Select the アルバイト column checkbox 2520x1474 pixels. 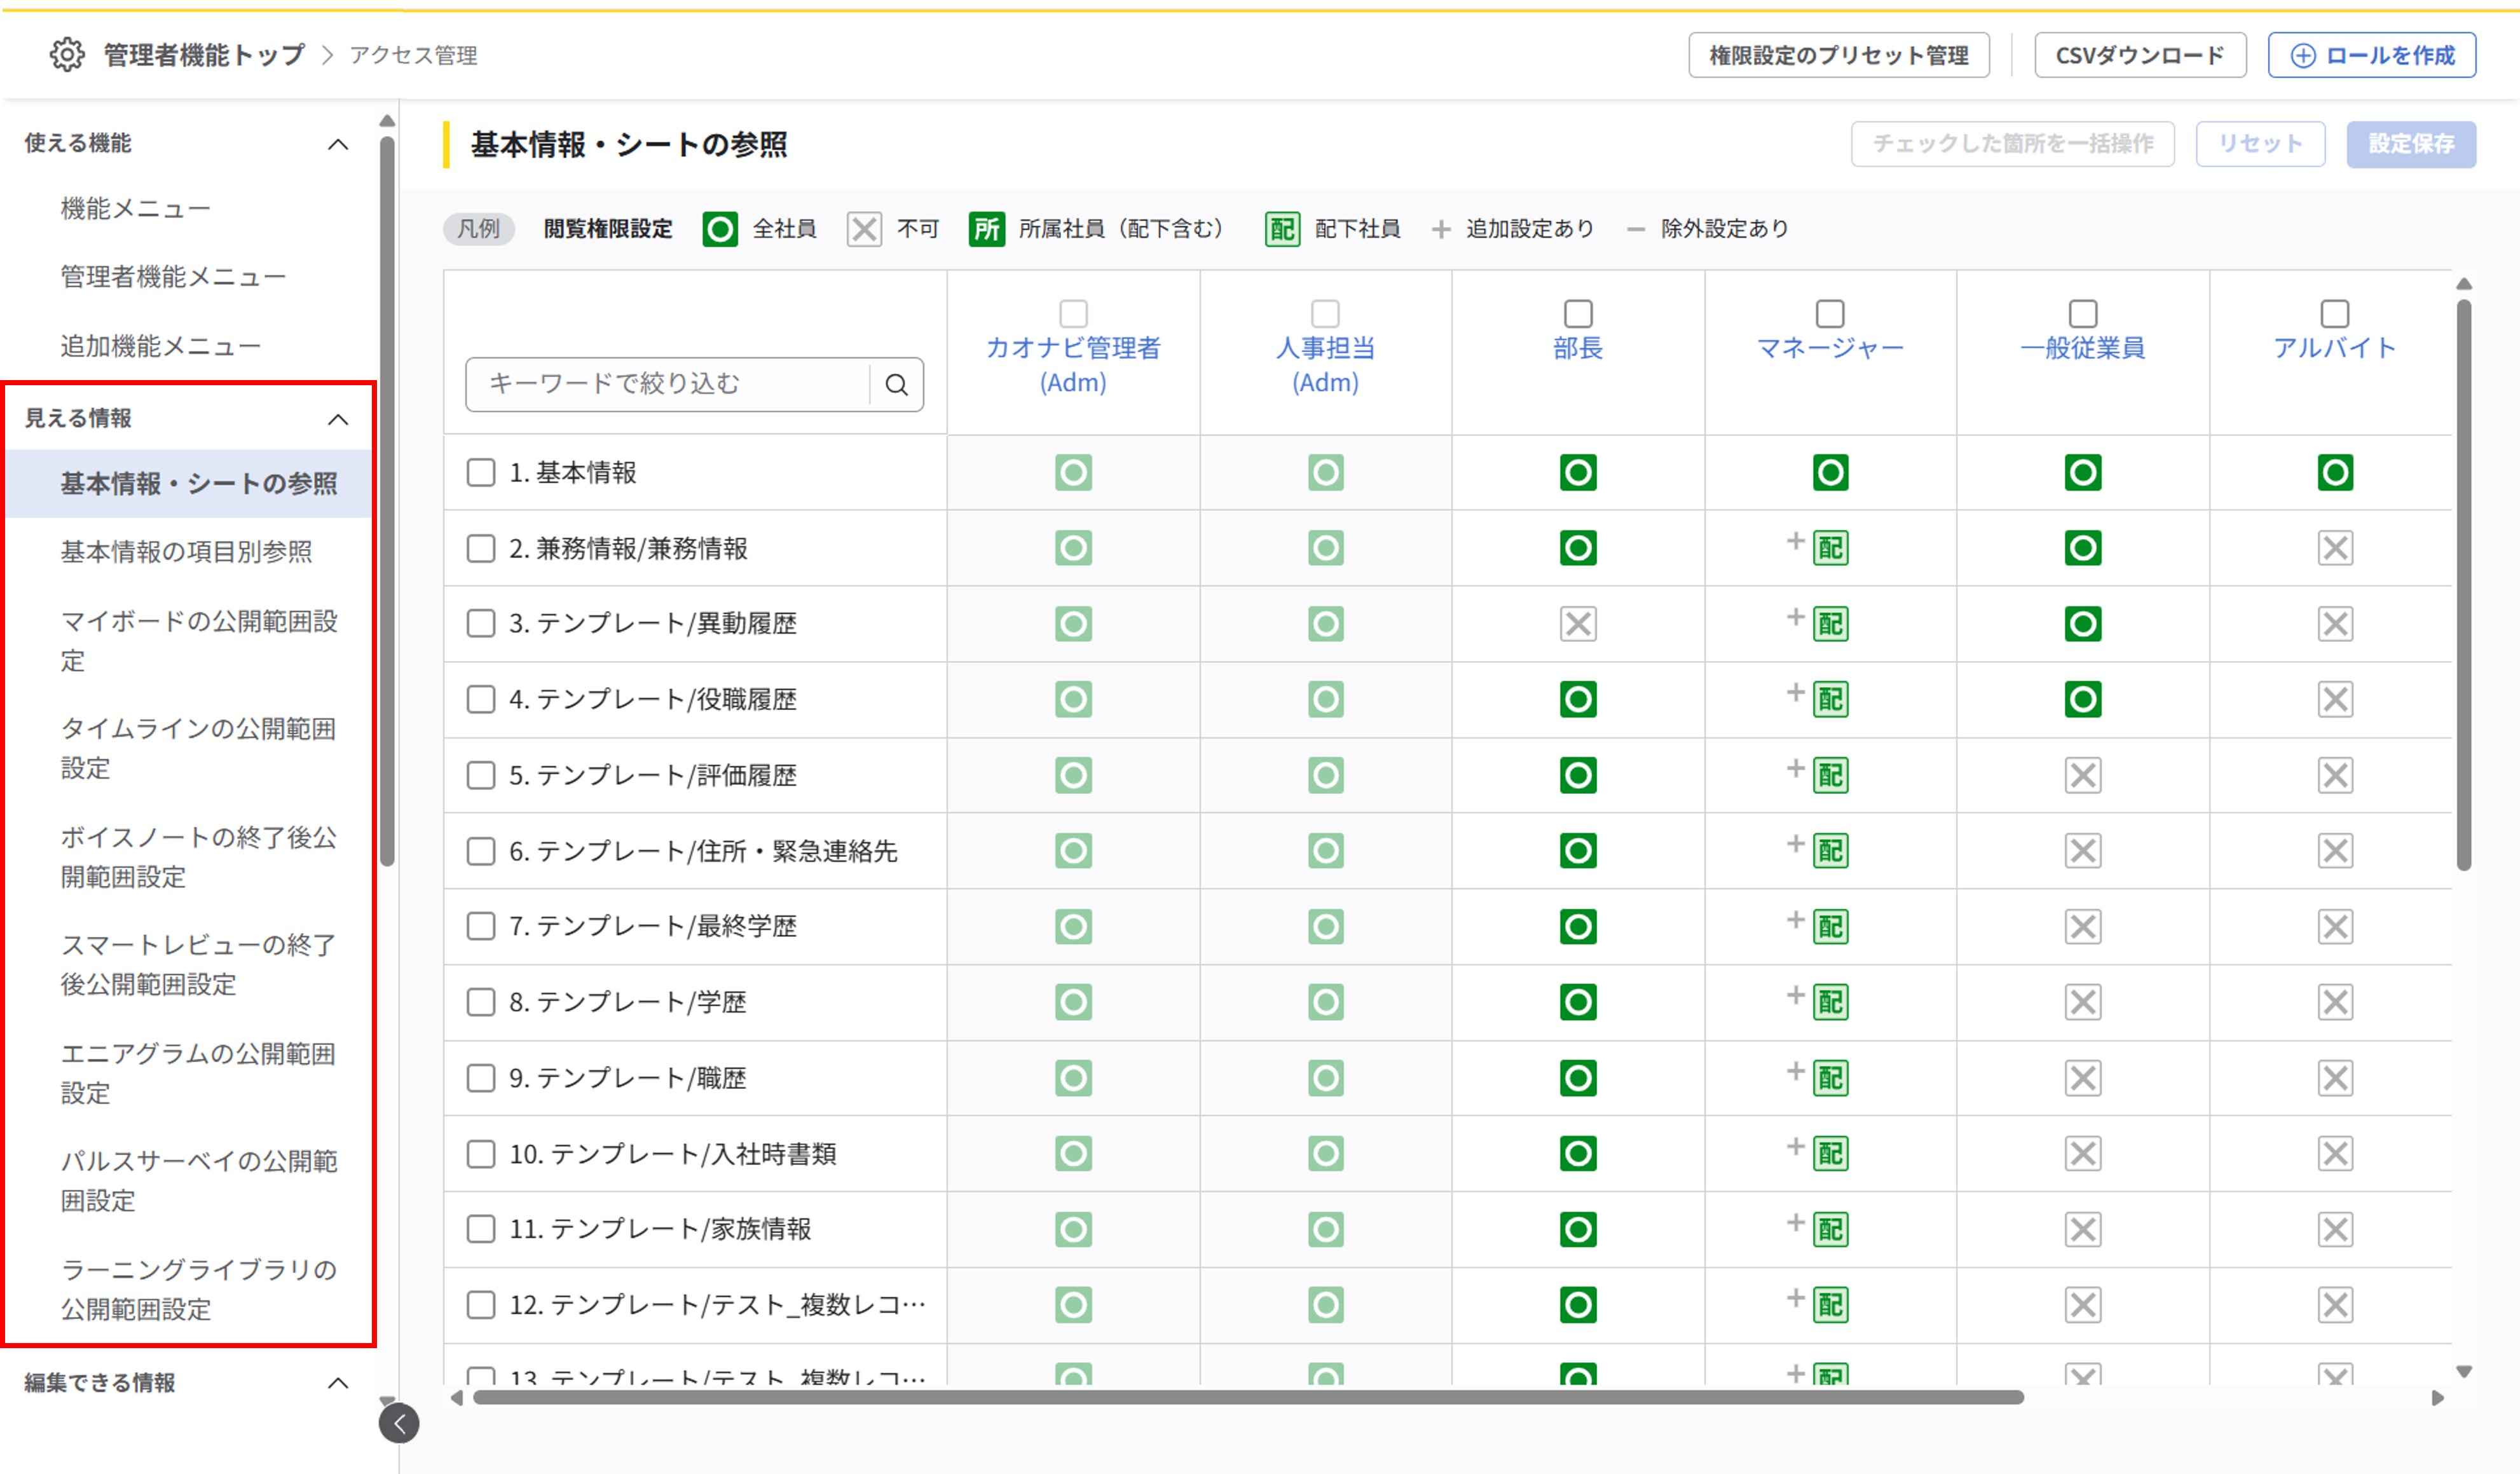click(x=2335, y=314)
